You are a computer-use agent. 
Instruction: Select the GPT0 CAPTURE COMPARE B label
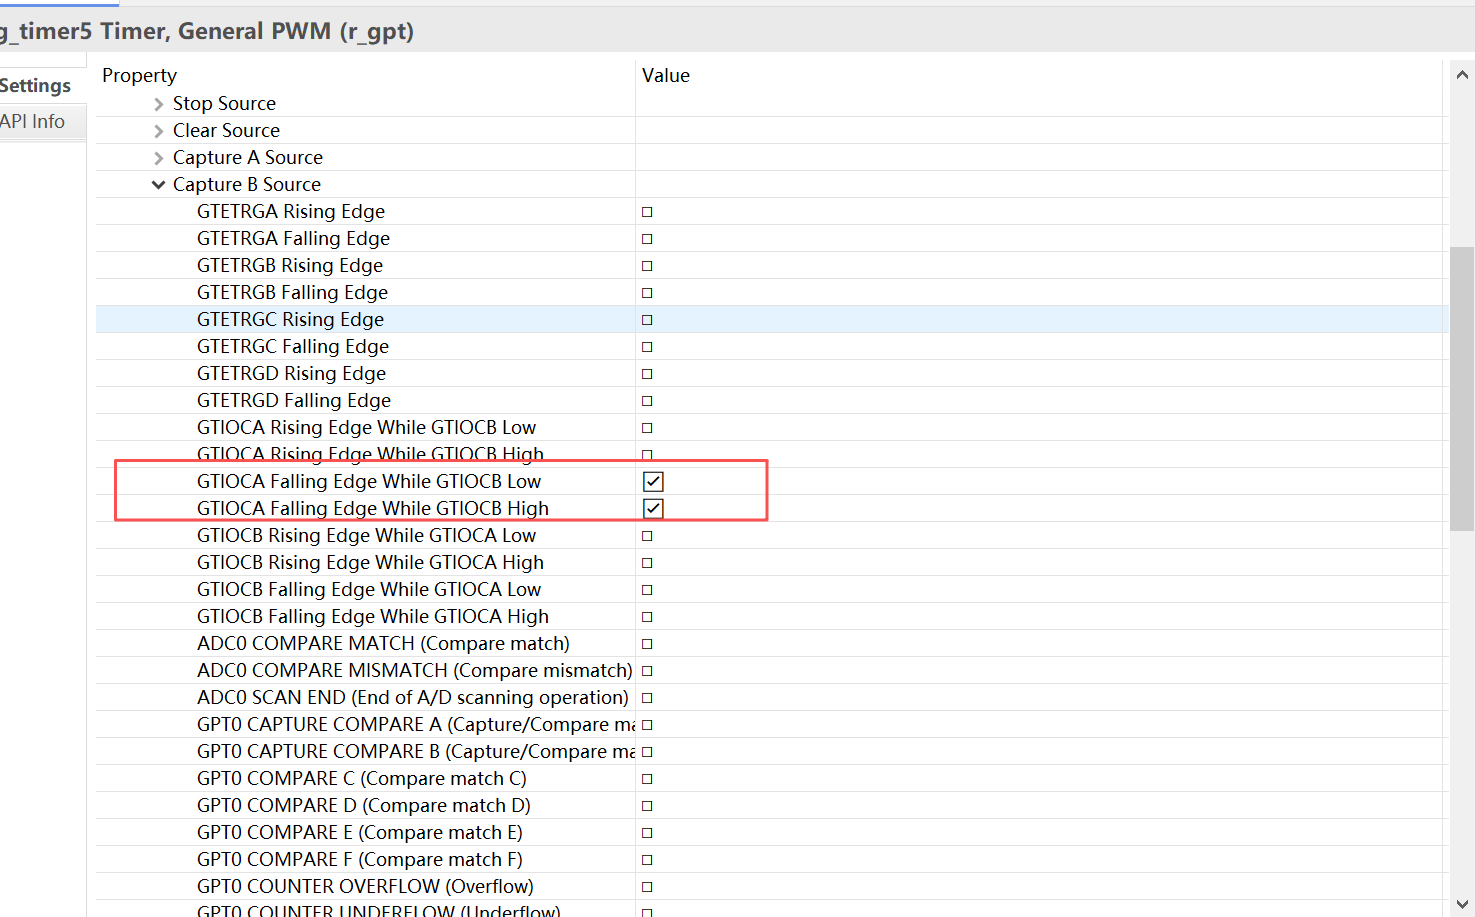(x=416, y=752)
